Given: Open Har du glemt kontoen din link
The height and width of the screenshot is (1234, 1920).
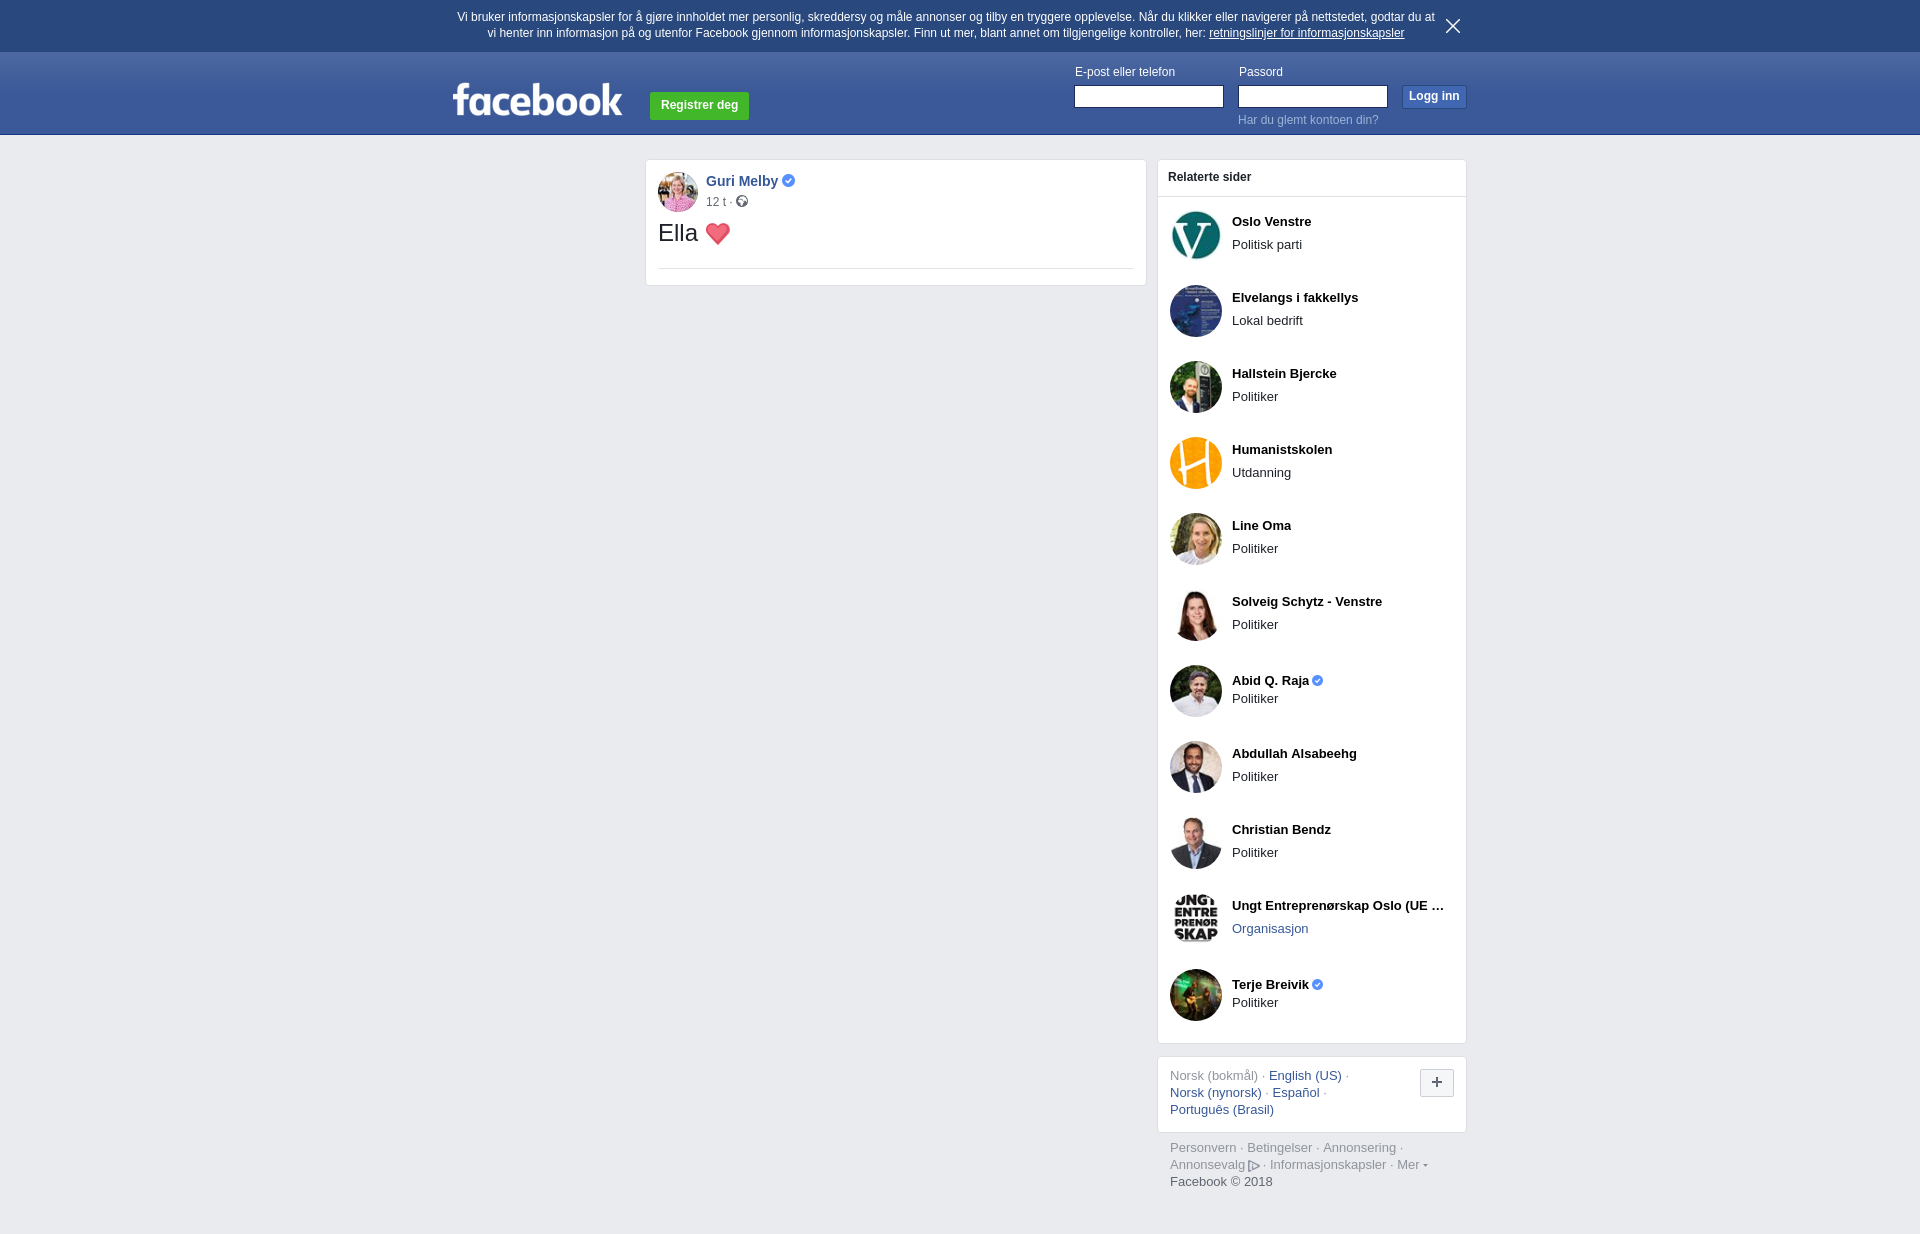Looking at the screenshot, I should 1308,120.
